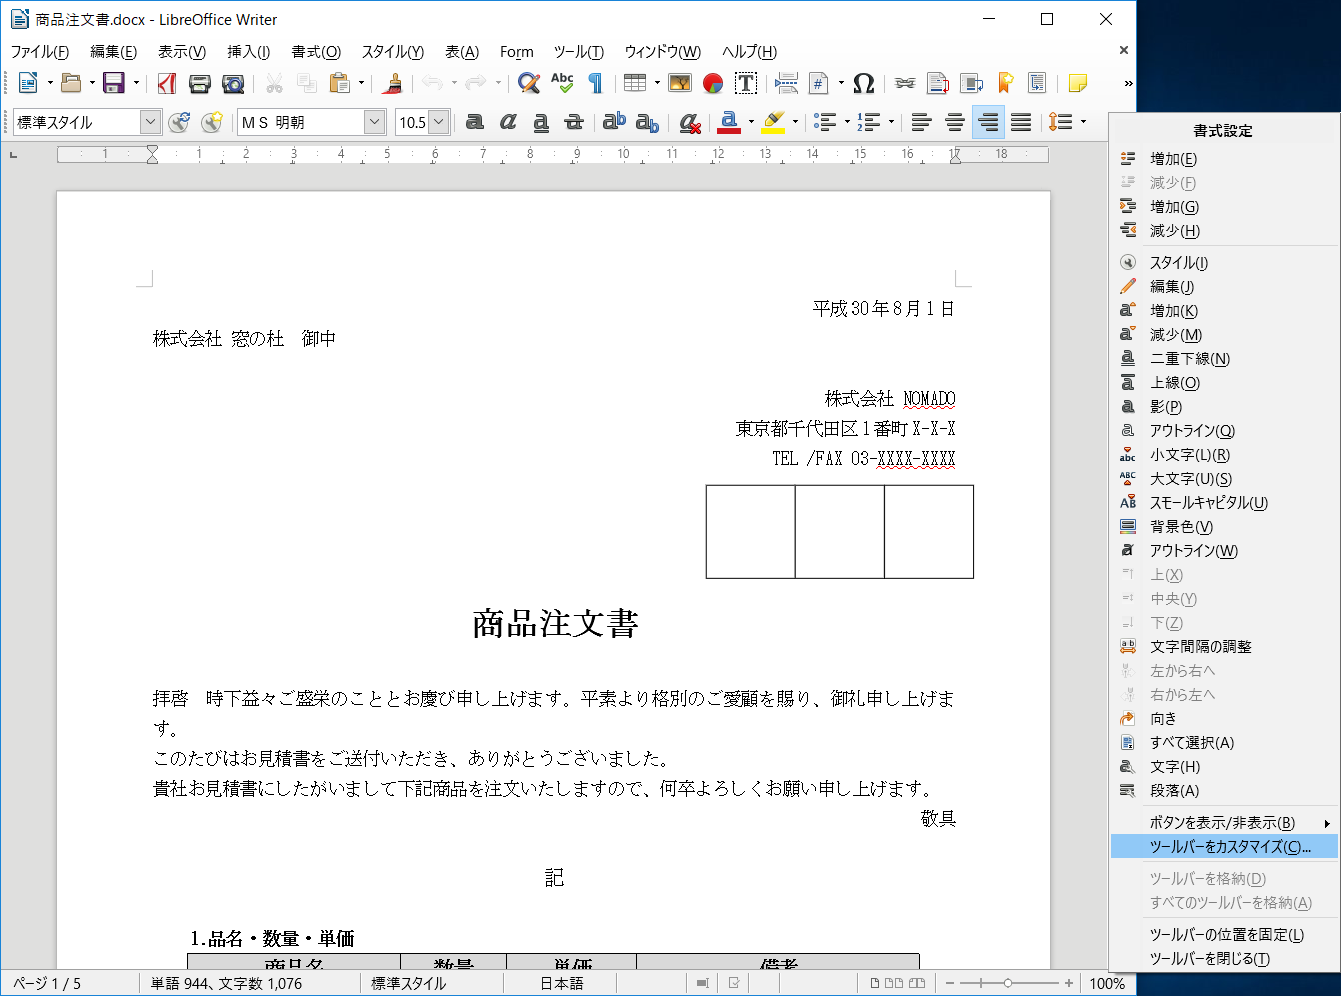Insert a page break
This screenshot has height=996, width=1341.
click(787, 83)
